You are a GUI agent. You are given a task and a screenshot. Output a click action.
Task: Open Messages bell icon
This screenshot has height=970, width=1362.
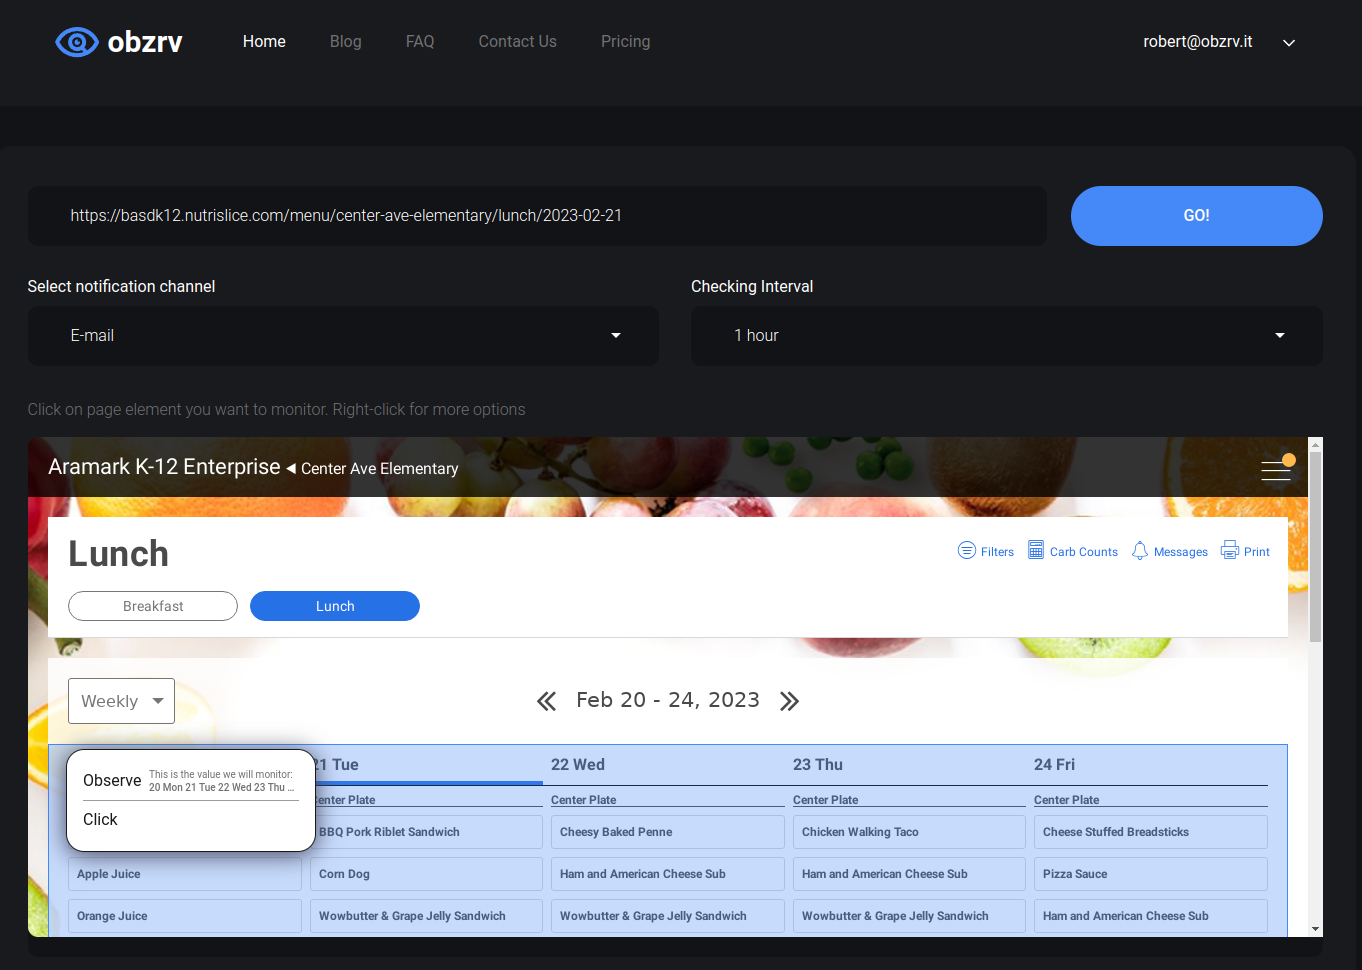click(1139, 551)
